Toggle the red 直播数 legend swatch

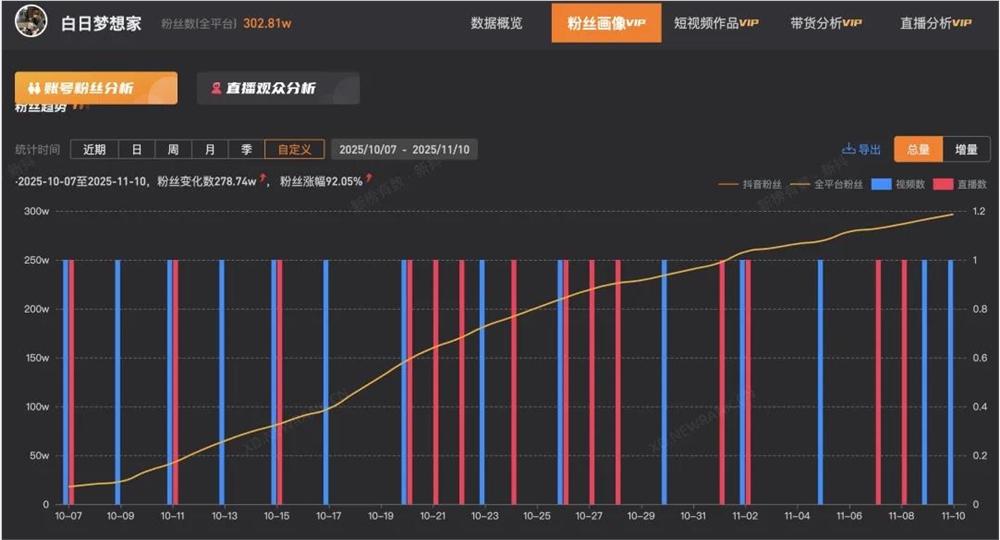pyautogui.click(x=943, y=184)
